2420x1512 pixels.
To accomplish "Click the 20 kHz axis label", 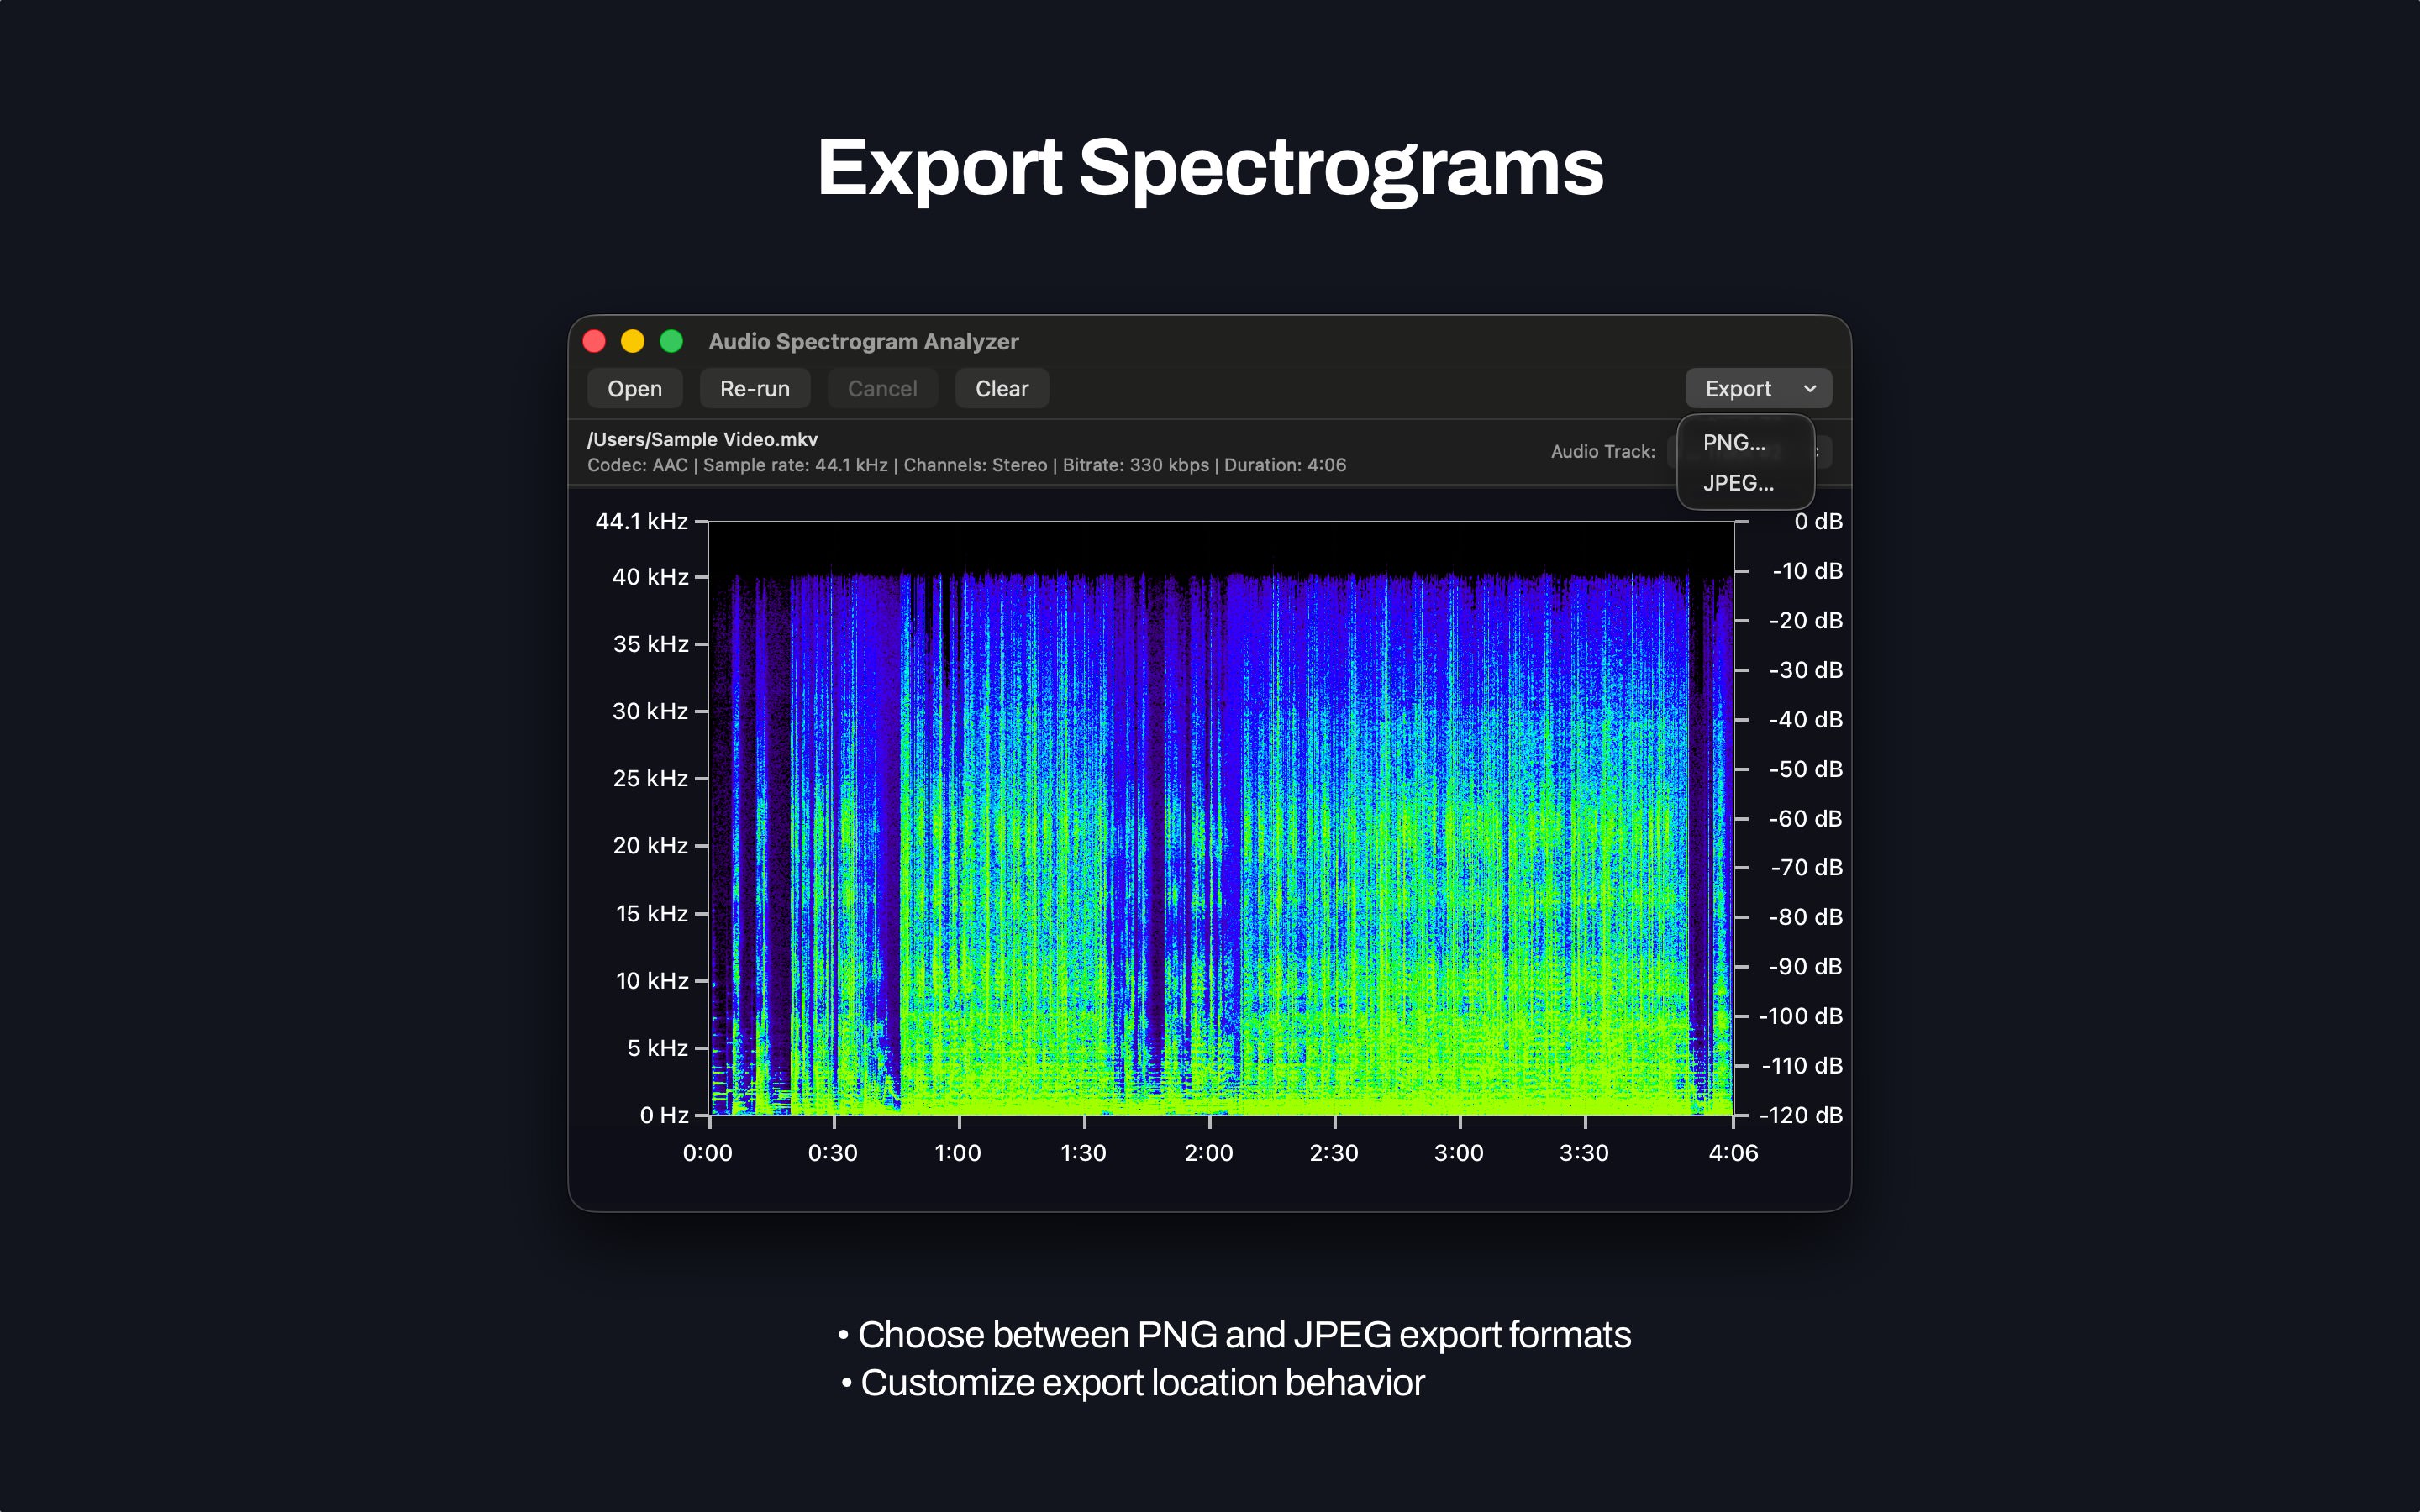I will (650, 846).
